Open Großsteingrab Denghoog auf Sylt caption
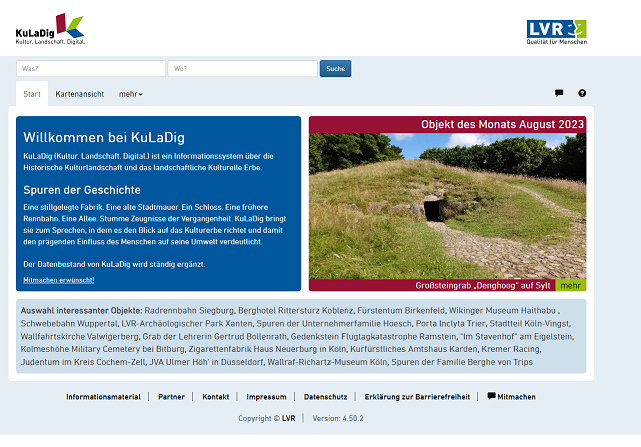Screen dimensions: 641x447 (x=483, y=285)
